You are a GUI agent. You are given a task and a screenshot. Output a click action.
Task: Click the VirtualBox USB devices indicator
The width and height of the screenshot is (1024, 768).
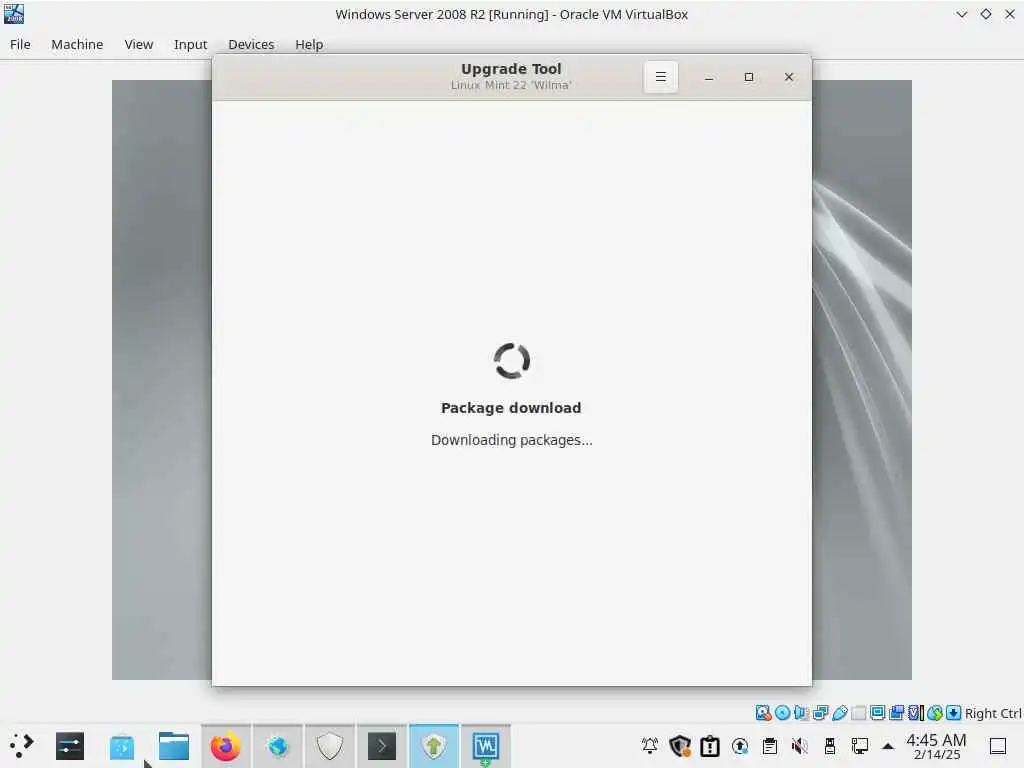pyautogui.click(x=840, y=712)
